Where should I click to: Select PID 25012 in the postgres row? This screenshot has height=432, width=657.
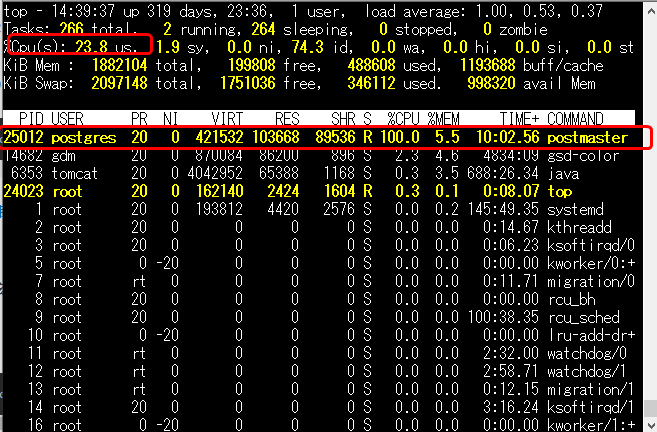click(x=23, y=137)
